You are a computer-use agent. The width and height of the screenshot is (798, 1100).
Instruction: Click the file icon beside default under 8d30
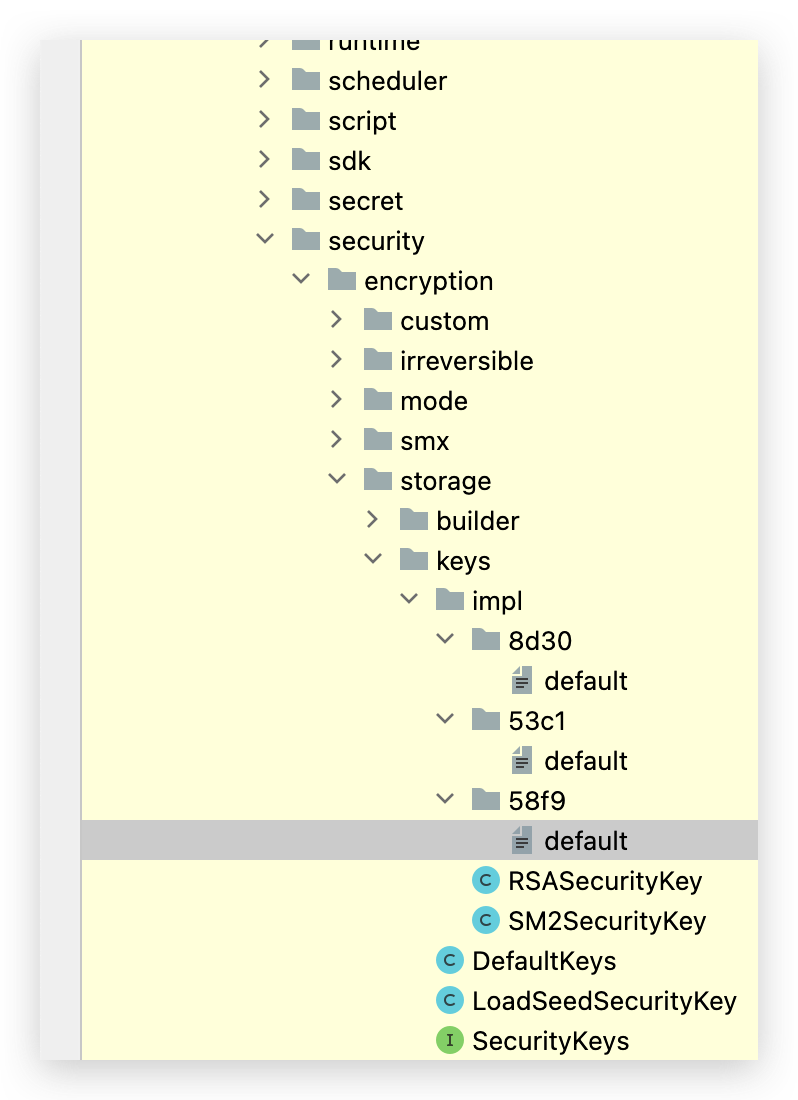click(x=521, y=680)
